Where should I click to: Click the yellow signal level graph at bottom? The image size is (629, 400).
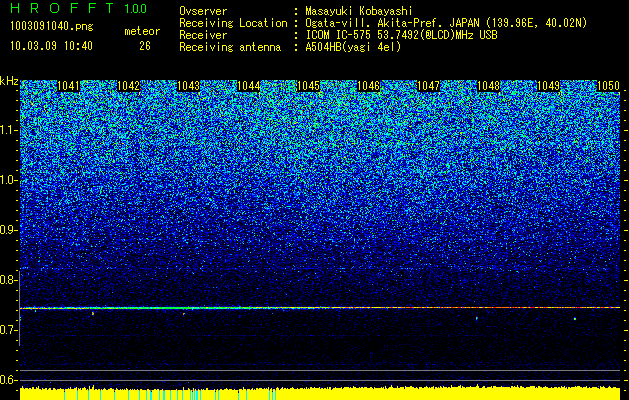320,393
